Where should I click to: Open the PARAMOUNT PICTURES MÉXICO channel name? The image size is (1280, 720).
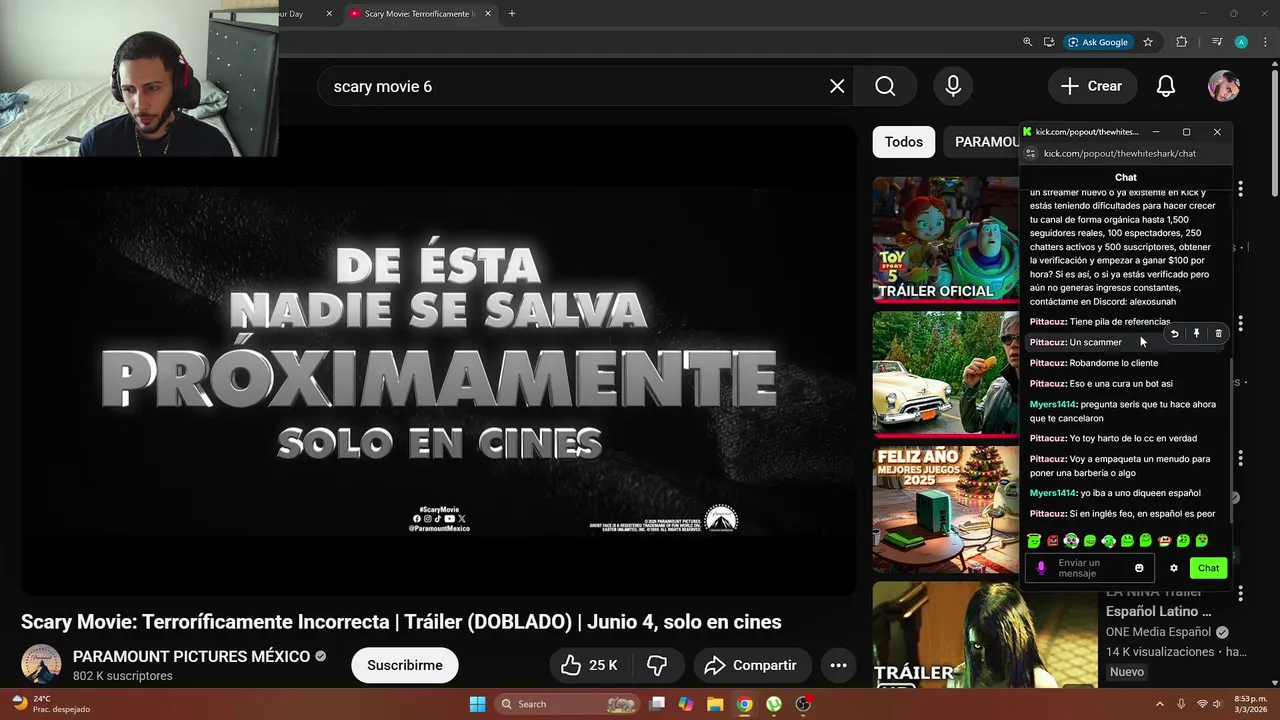tap(191, 656)
